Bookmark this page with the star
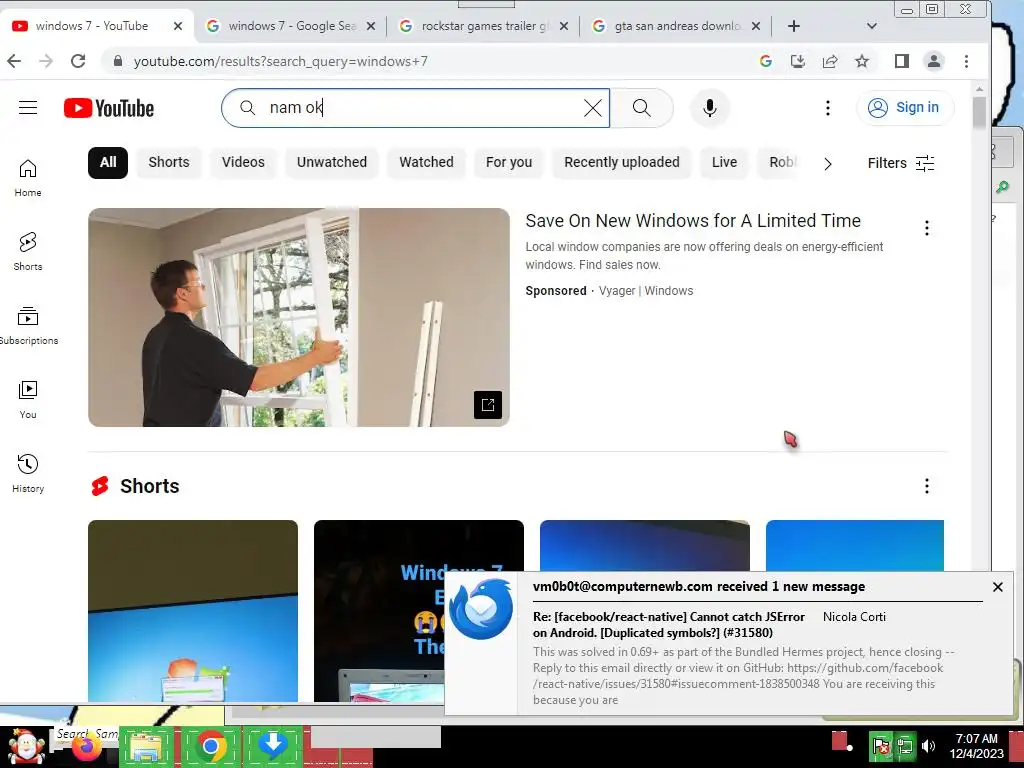The width and height of the screenshot is (1024, 768). coord(862,61)
